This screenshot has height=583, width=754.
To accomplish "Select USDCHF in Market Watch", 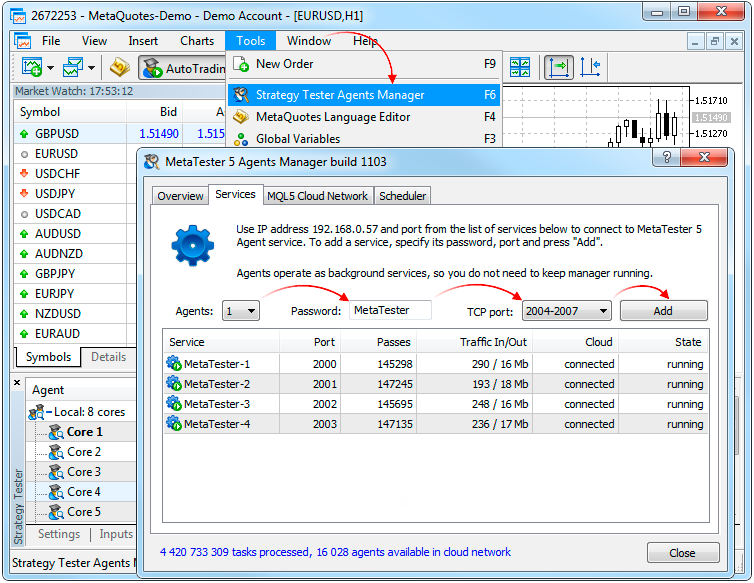I will point(57,174).
